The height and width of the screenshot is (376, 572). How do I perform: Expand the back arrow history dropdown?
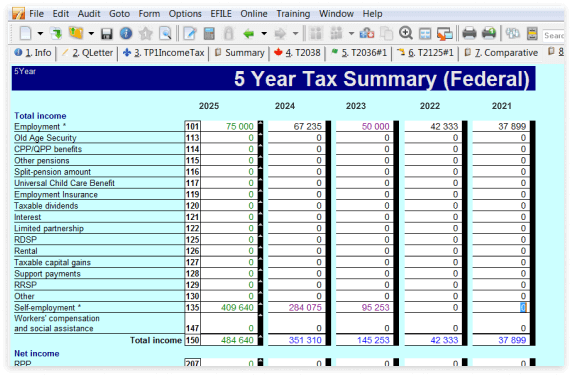coord(264,34)
